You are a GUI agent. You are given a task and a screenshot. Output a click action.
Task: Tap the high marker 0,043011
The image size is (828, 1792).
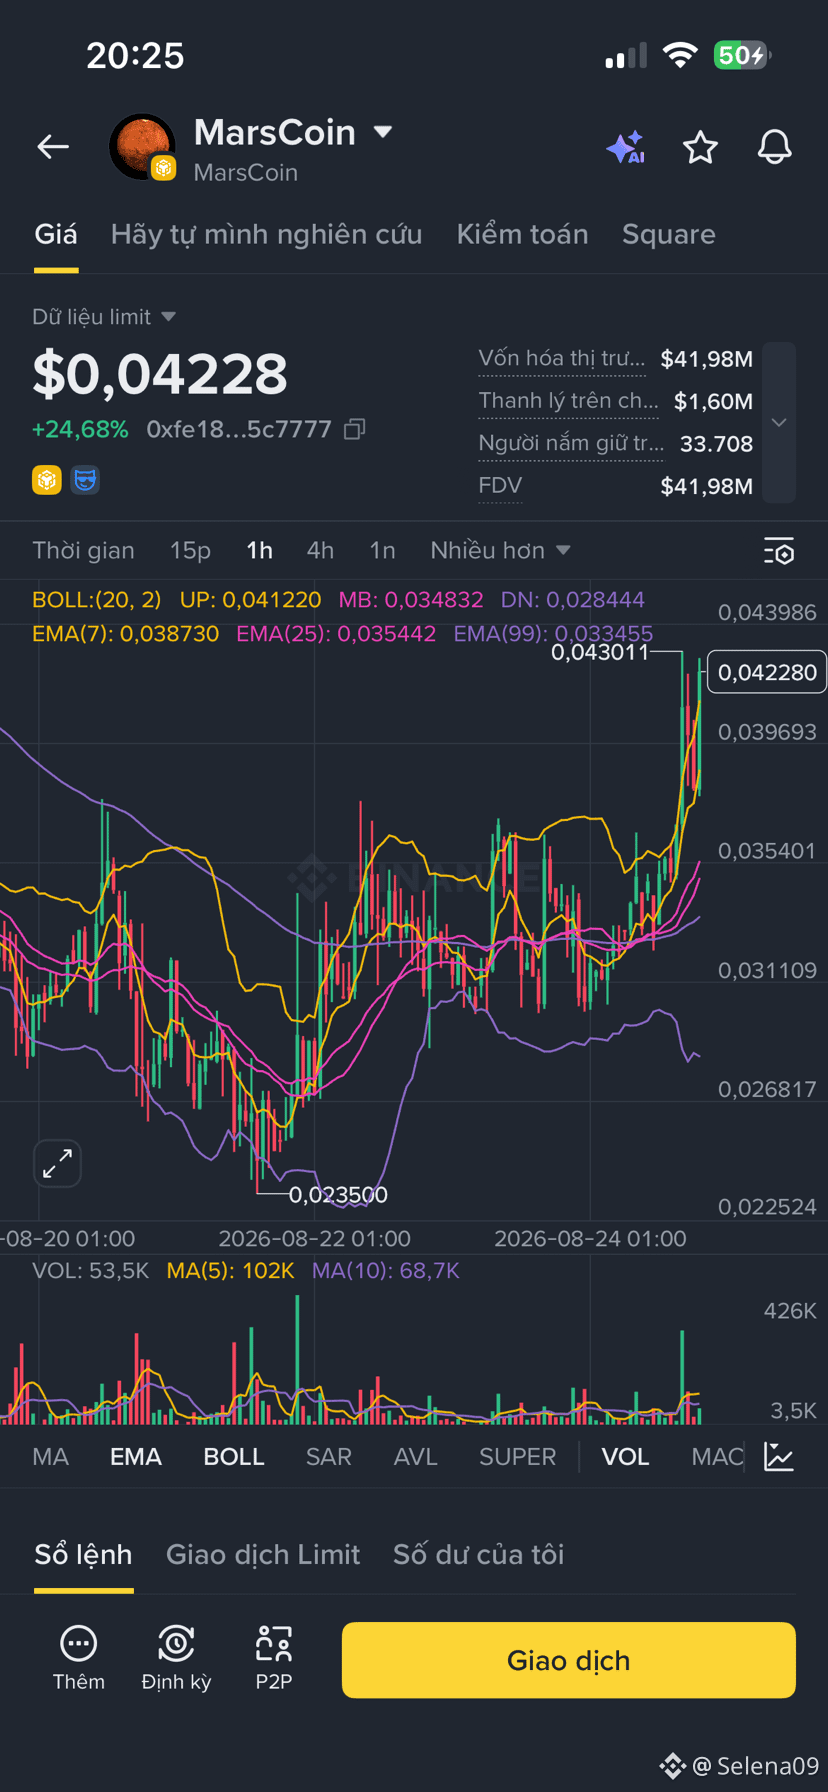click(600, 653)
